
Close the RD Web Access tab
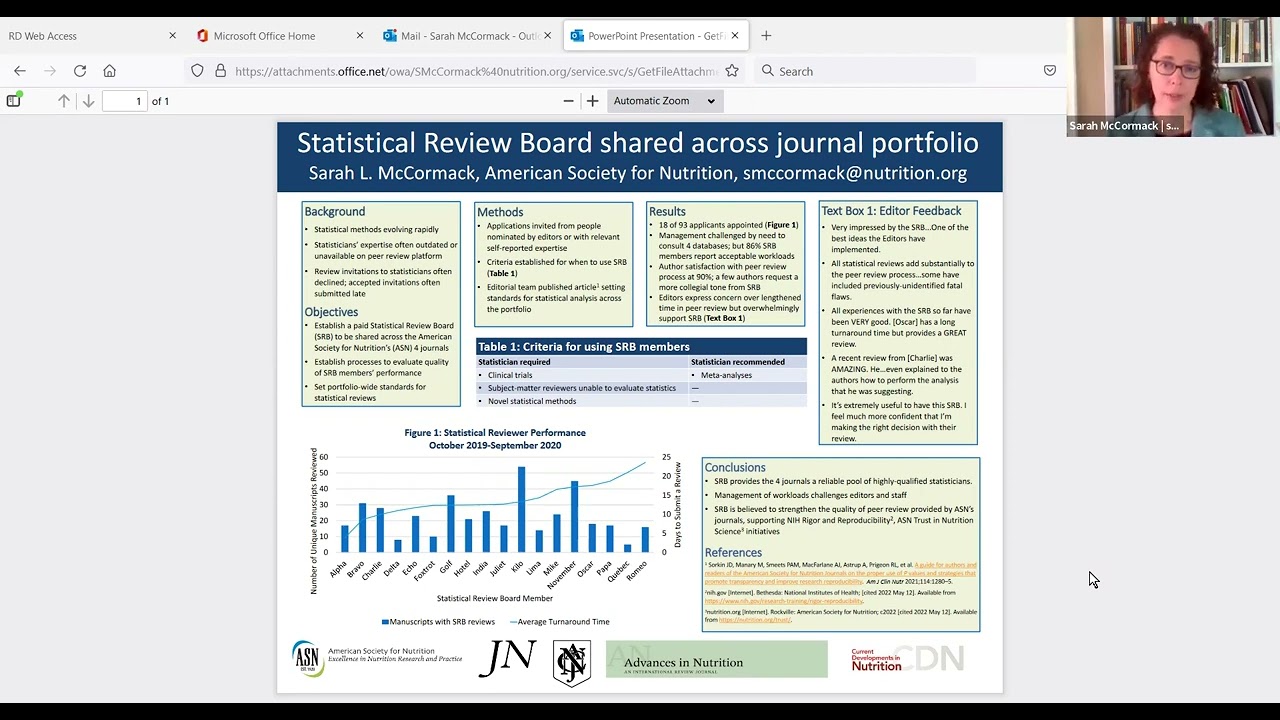172,36
